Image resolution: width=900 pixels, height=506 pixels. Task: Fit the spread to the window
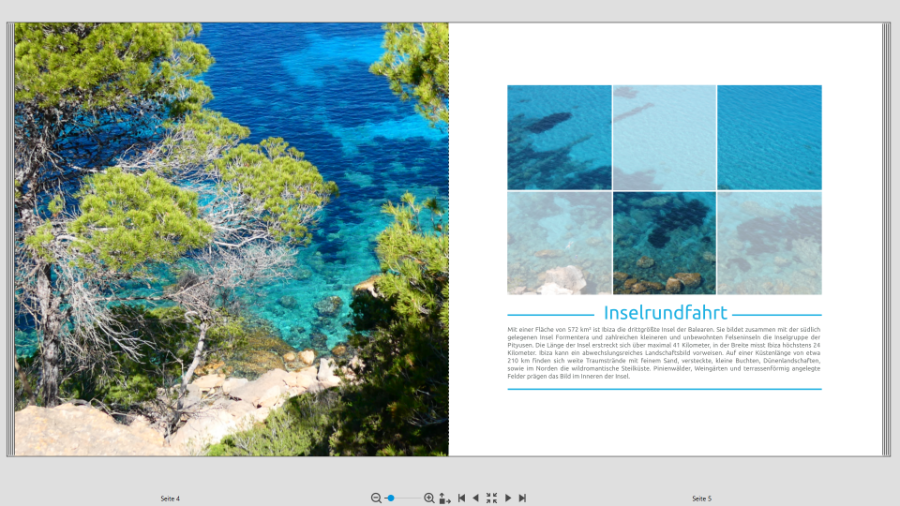tap(491, 498)
